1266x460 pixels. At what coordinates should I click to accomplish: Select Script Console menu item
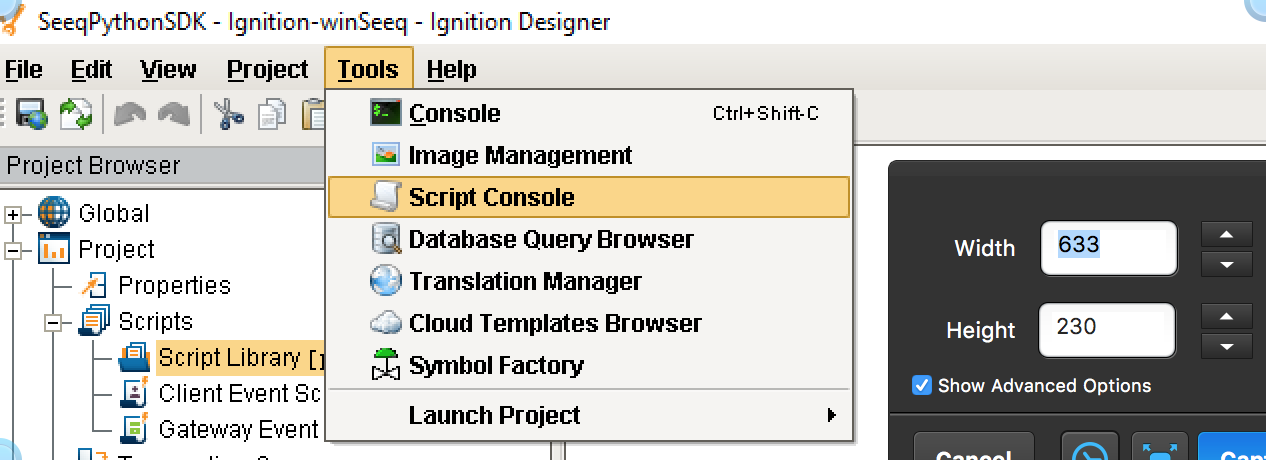pyautogui.click(x=491, y=197)
